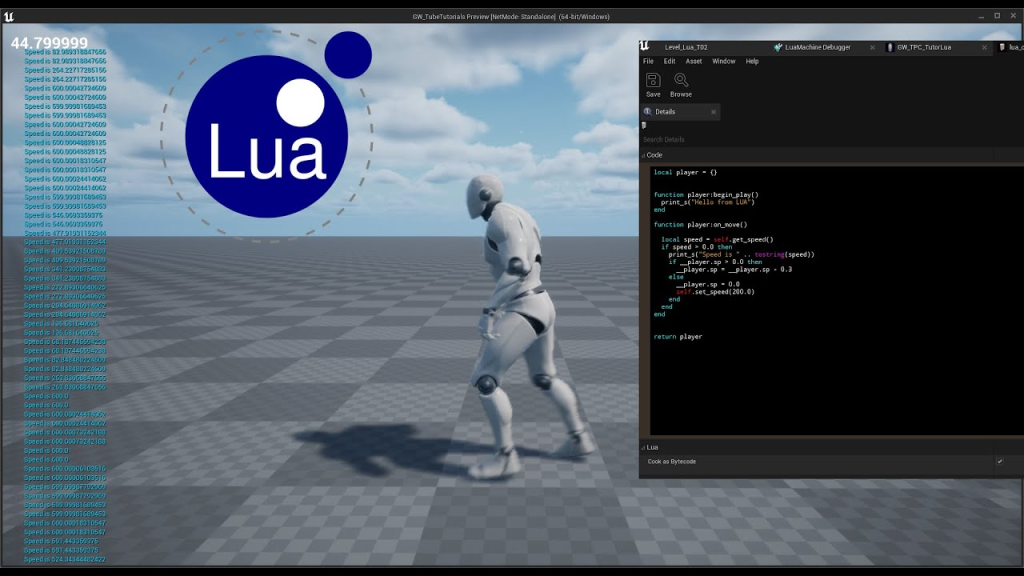Close the Details panel tab

coord(713,112)
